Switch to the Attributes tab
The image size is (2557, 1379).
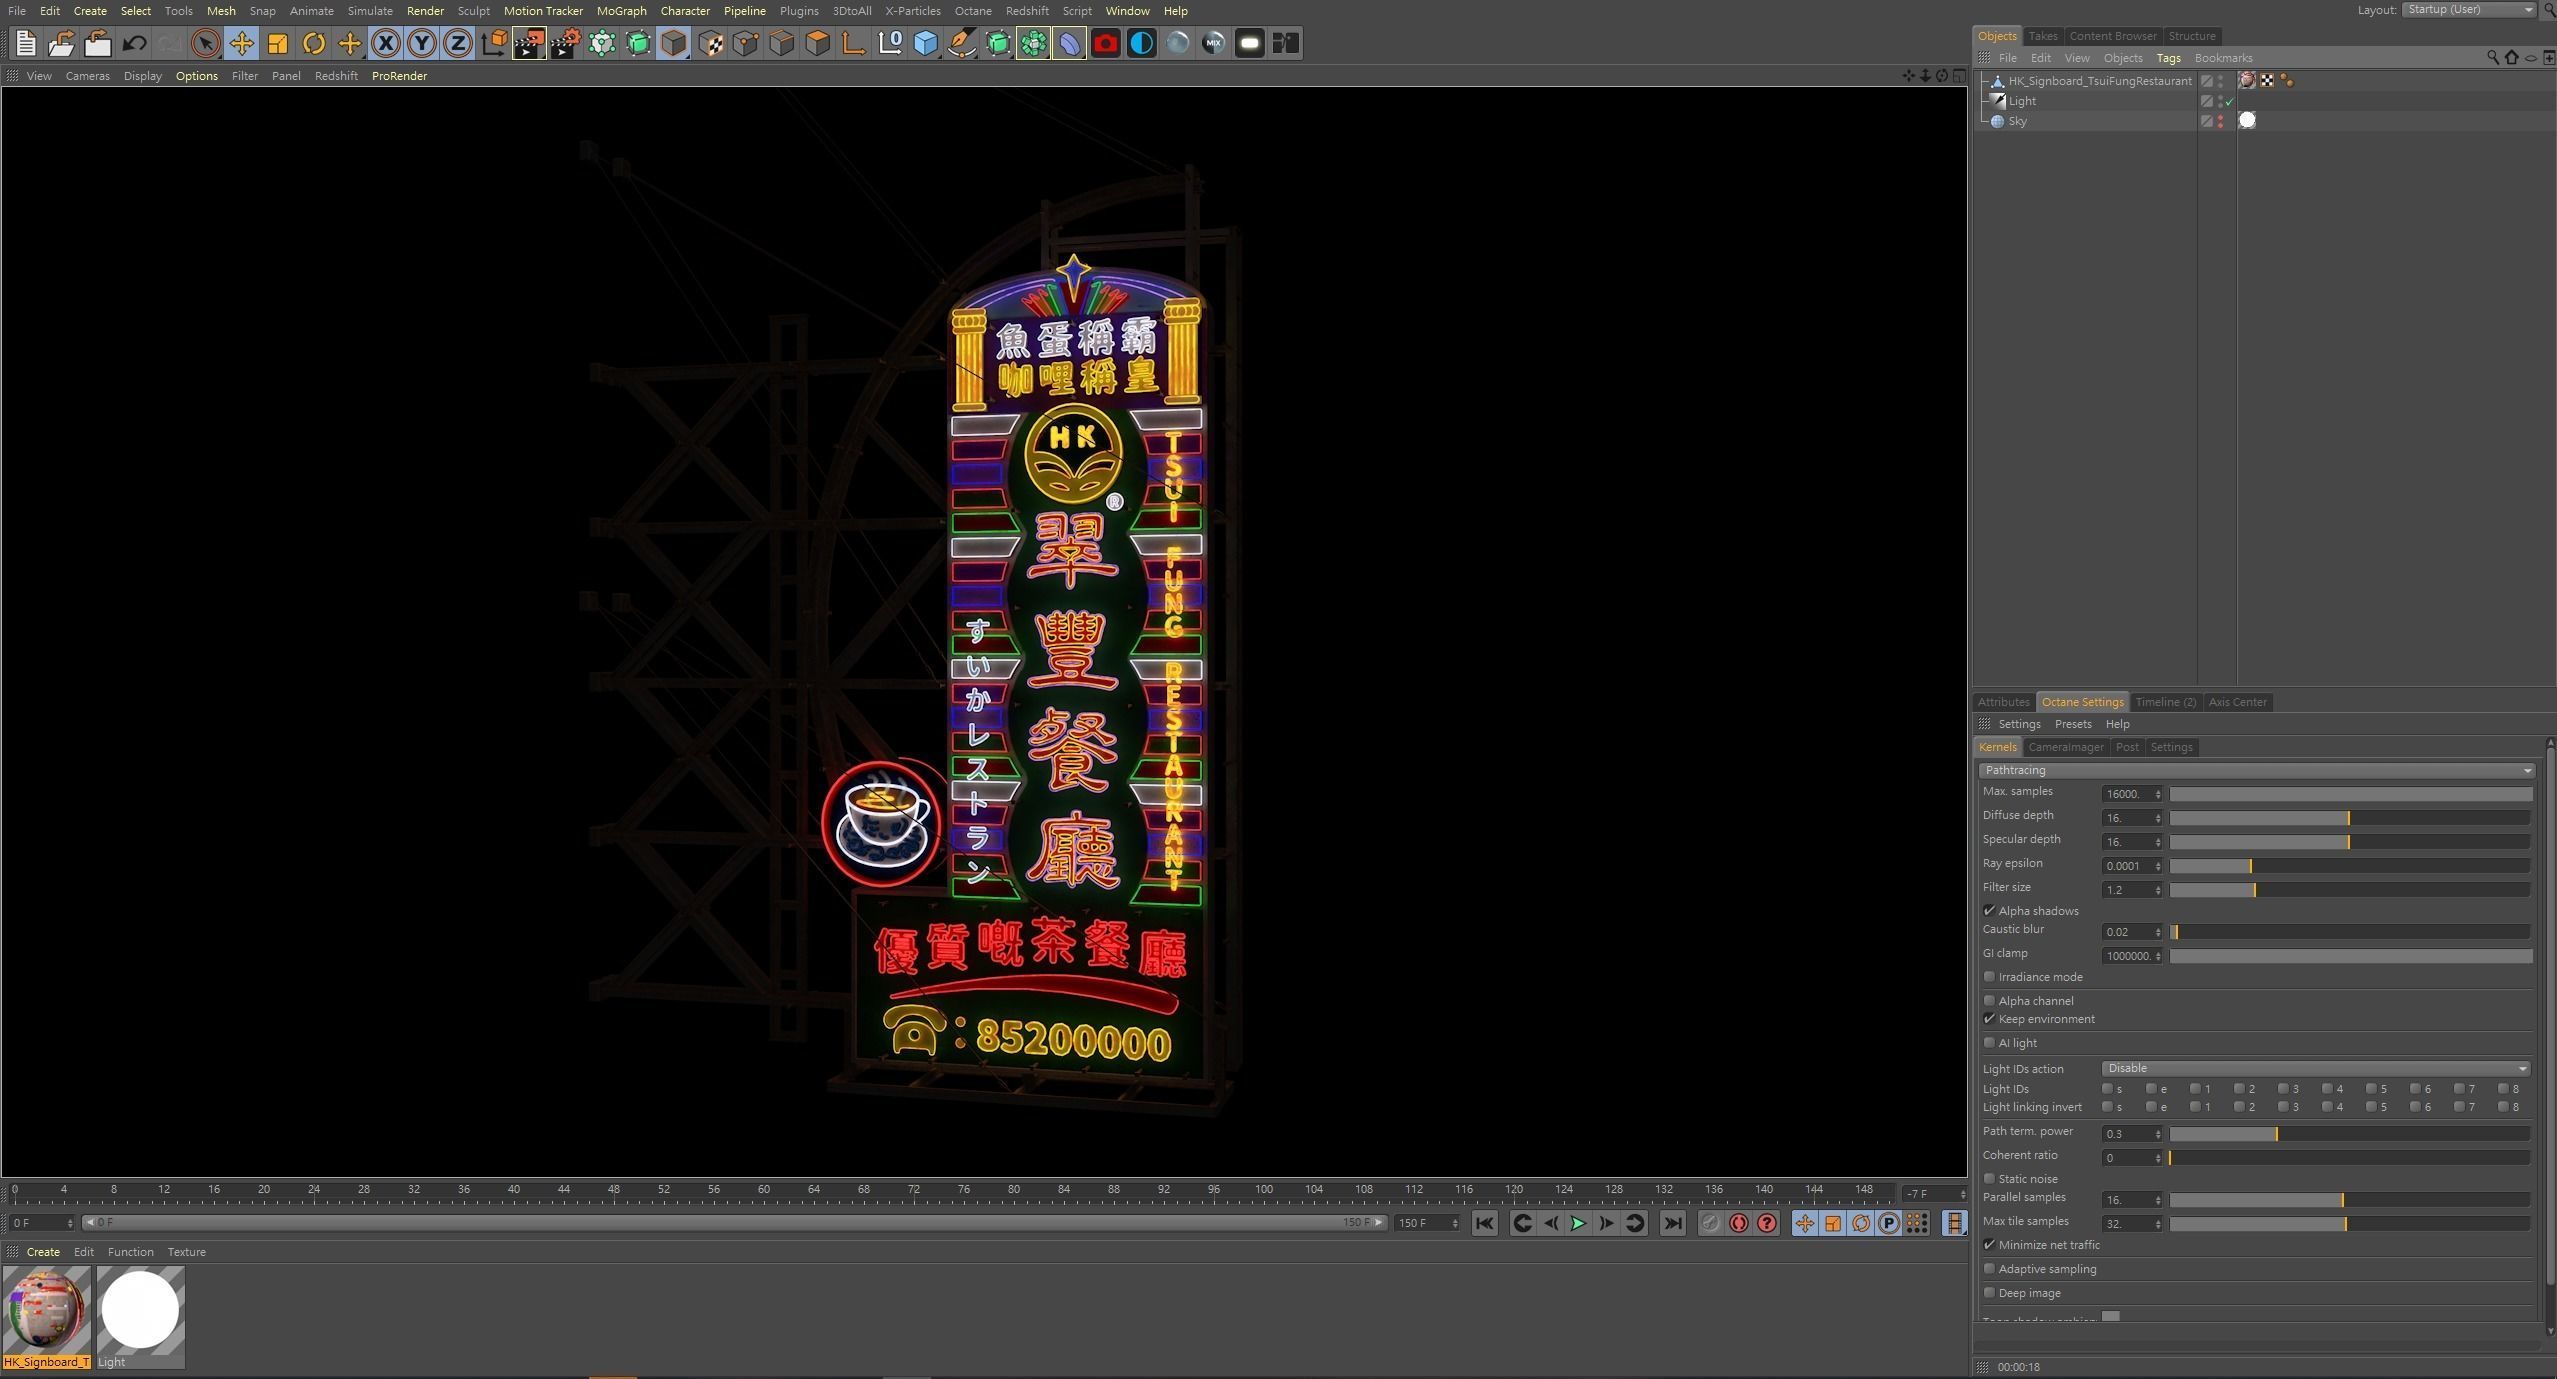(2003, 702)
